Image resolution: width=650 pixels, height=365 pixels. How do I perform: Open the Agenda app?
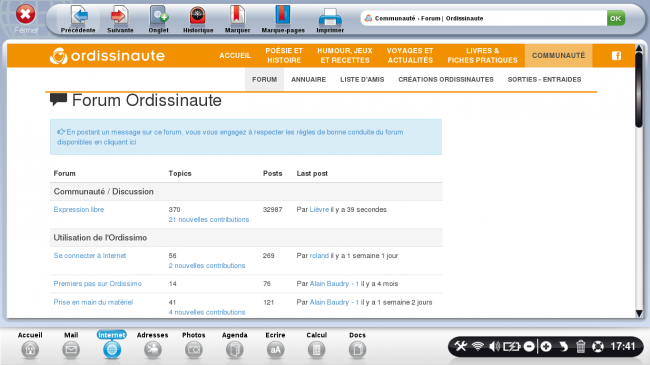(235, 345)
